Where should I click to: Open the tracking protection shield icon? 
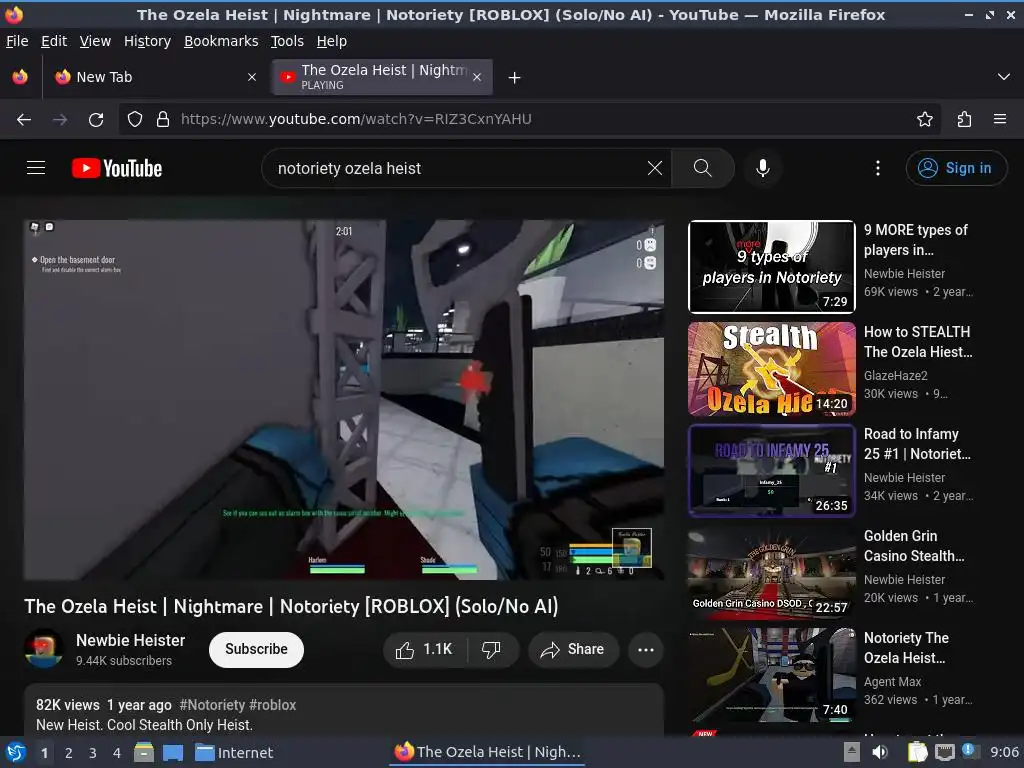point(135,119)
